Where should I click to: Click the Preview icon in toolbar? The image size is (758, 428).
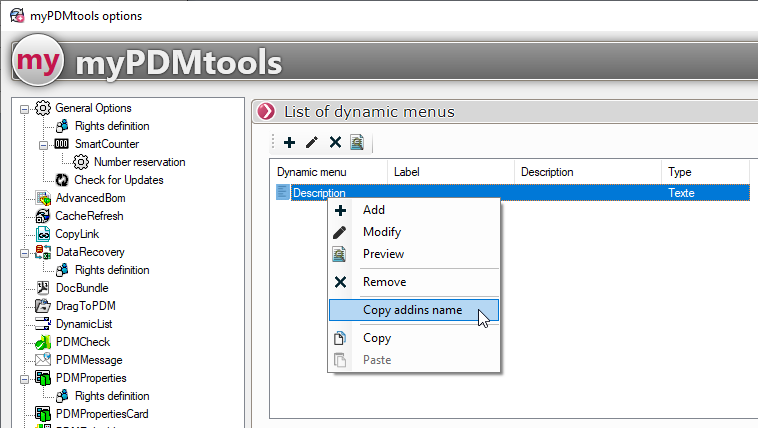click(x=357, y=144)
